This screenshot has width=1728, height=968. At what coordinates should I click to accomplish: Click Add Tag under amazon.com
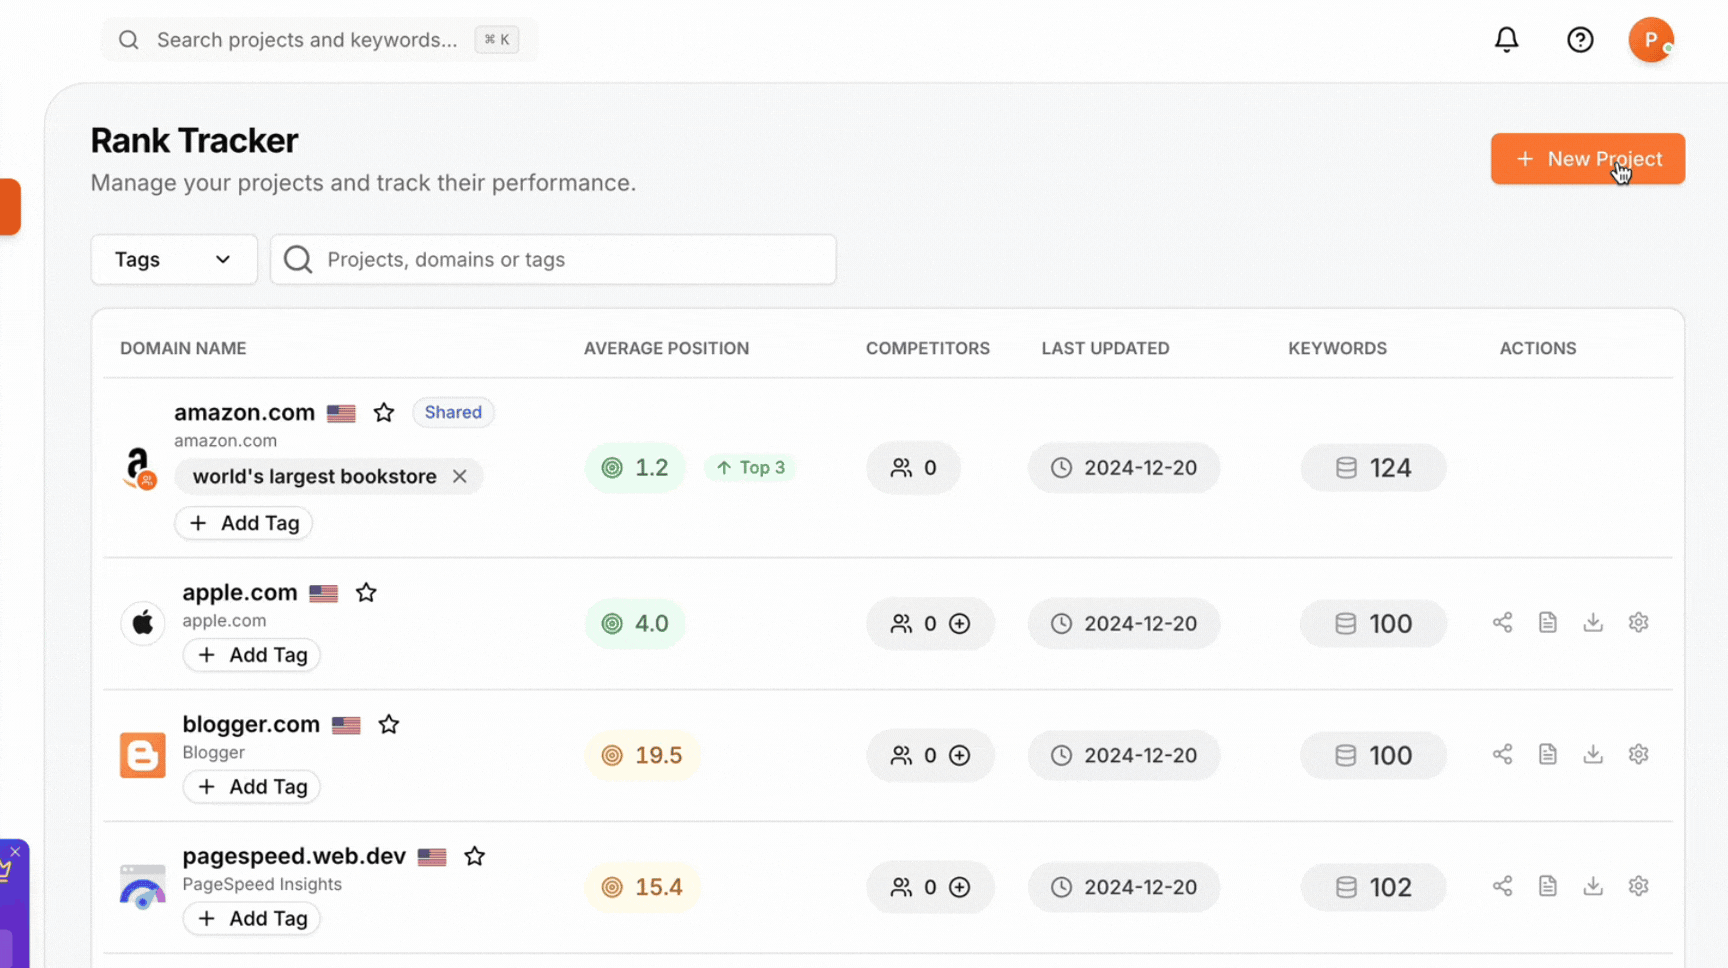[x=244, y=523]
